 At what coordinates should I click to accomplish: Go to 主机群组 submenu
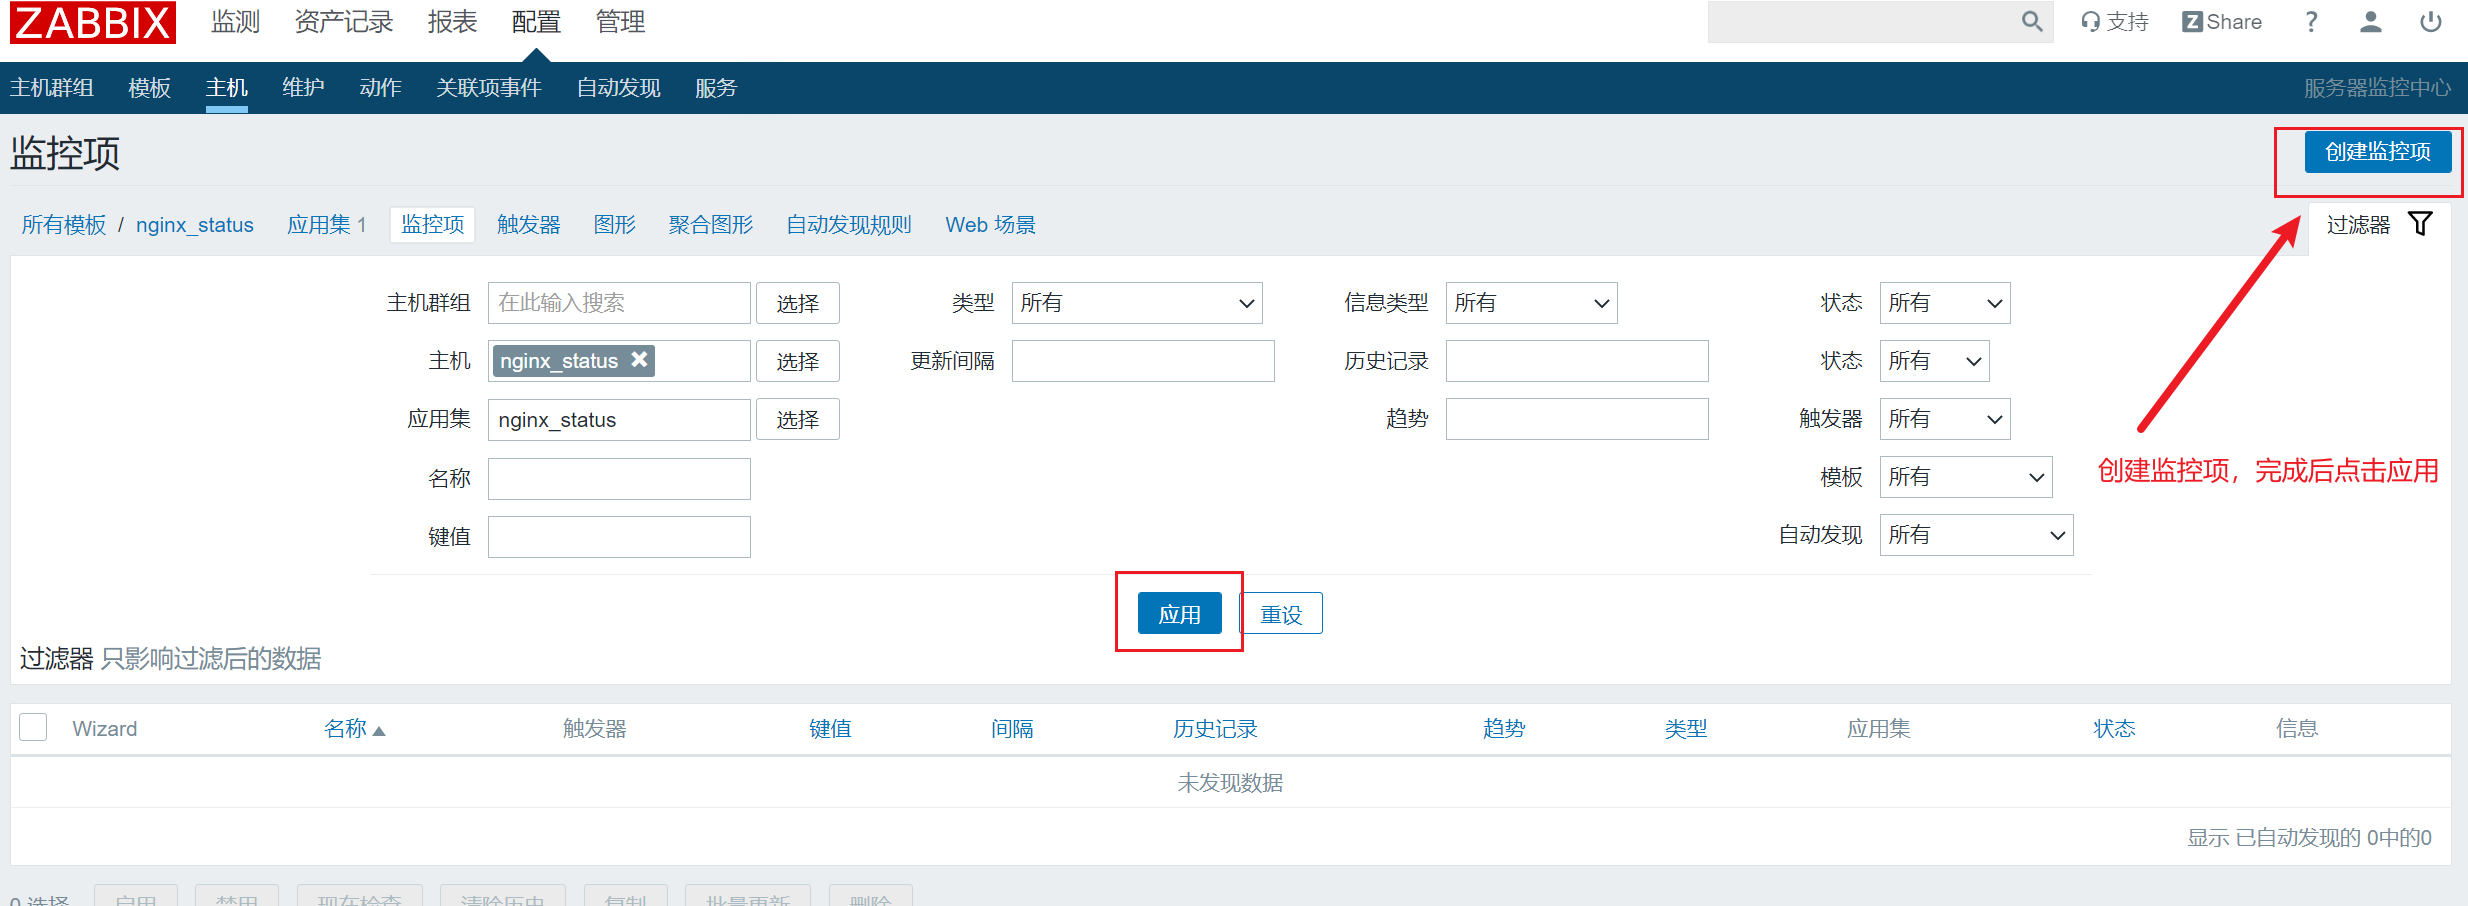(x=52, y=88)
